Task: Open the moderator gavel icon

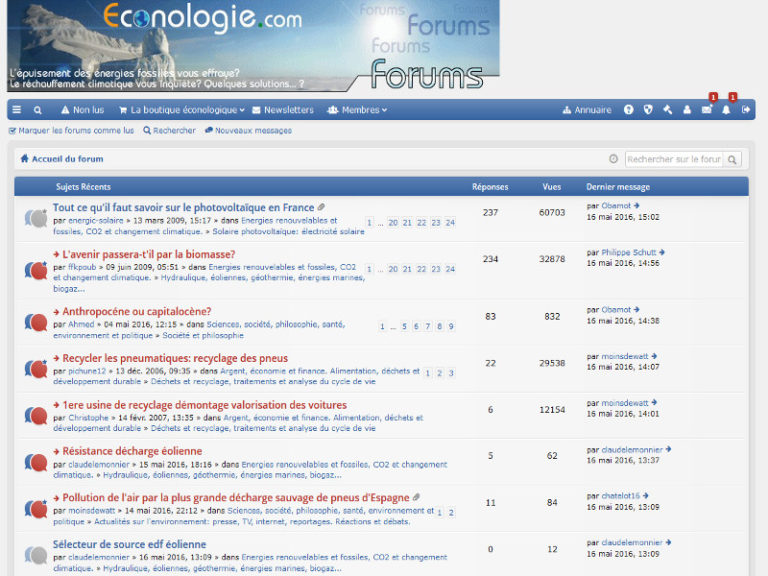Action: (x=668, y=110)
